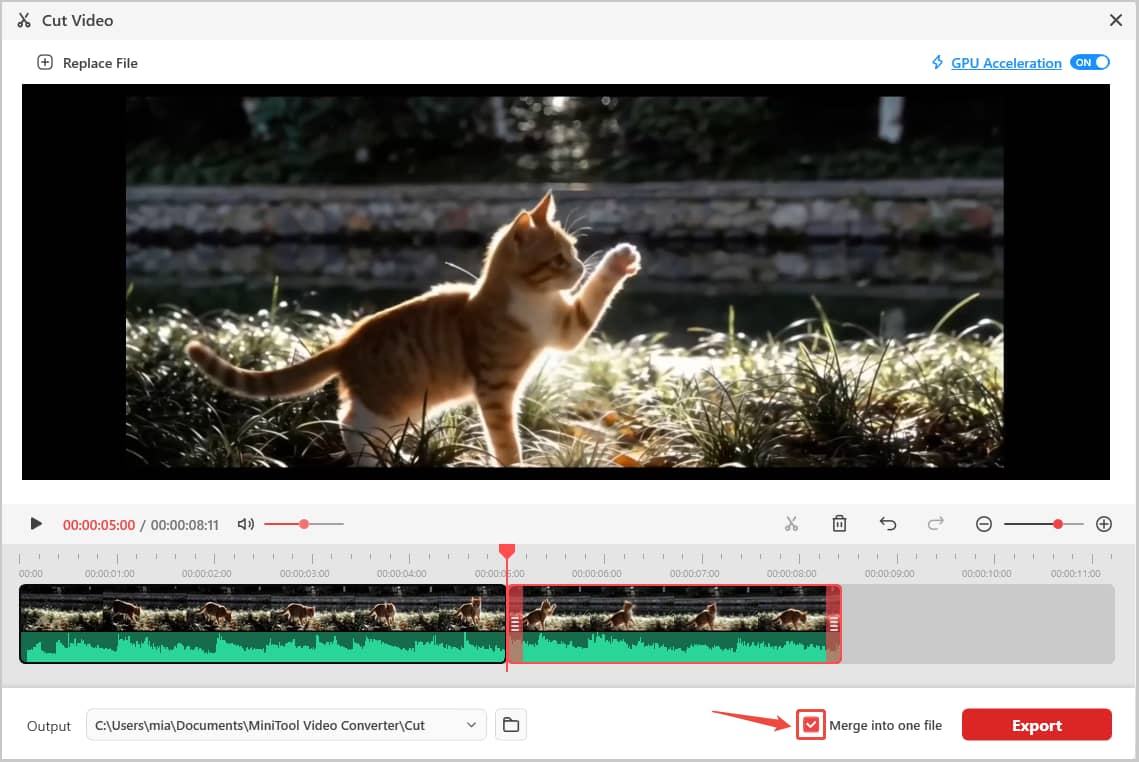Viewport: 1139px width, 762px height.
Task: Adjust the volume slider handle
Action: point(304,524)
